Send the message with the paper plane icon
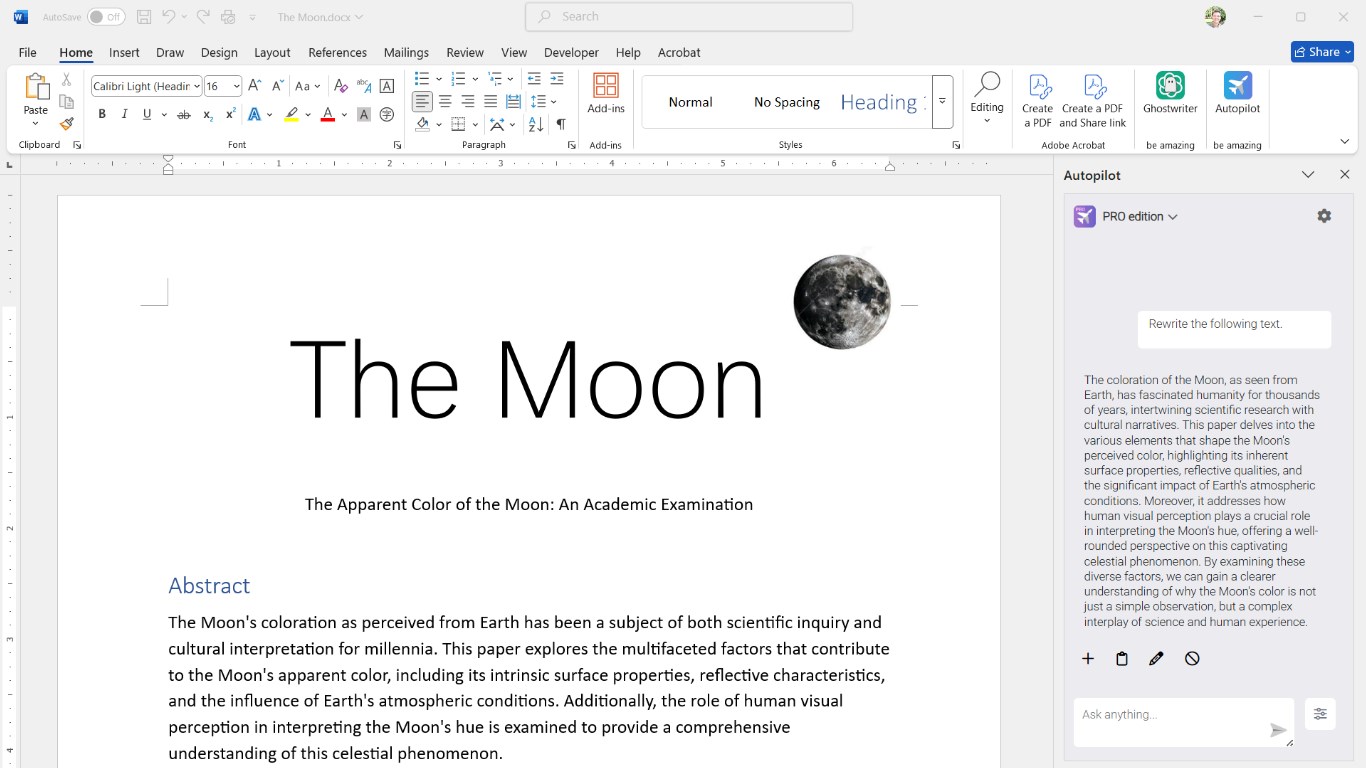 (x=1278, y=731)
